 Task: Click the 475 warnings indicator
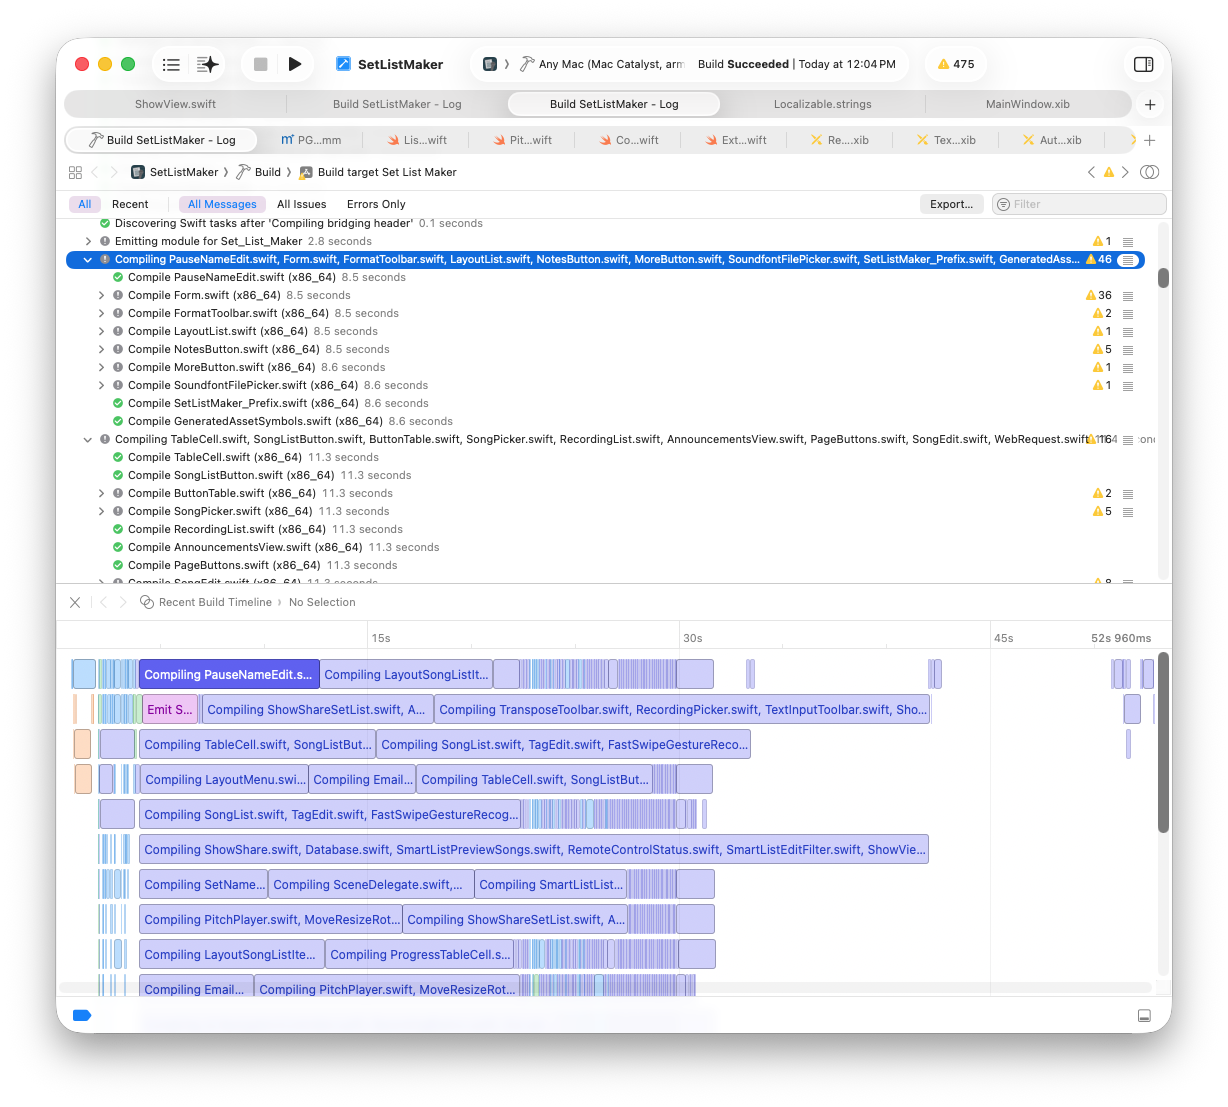(956, 64)
